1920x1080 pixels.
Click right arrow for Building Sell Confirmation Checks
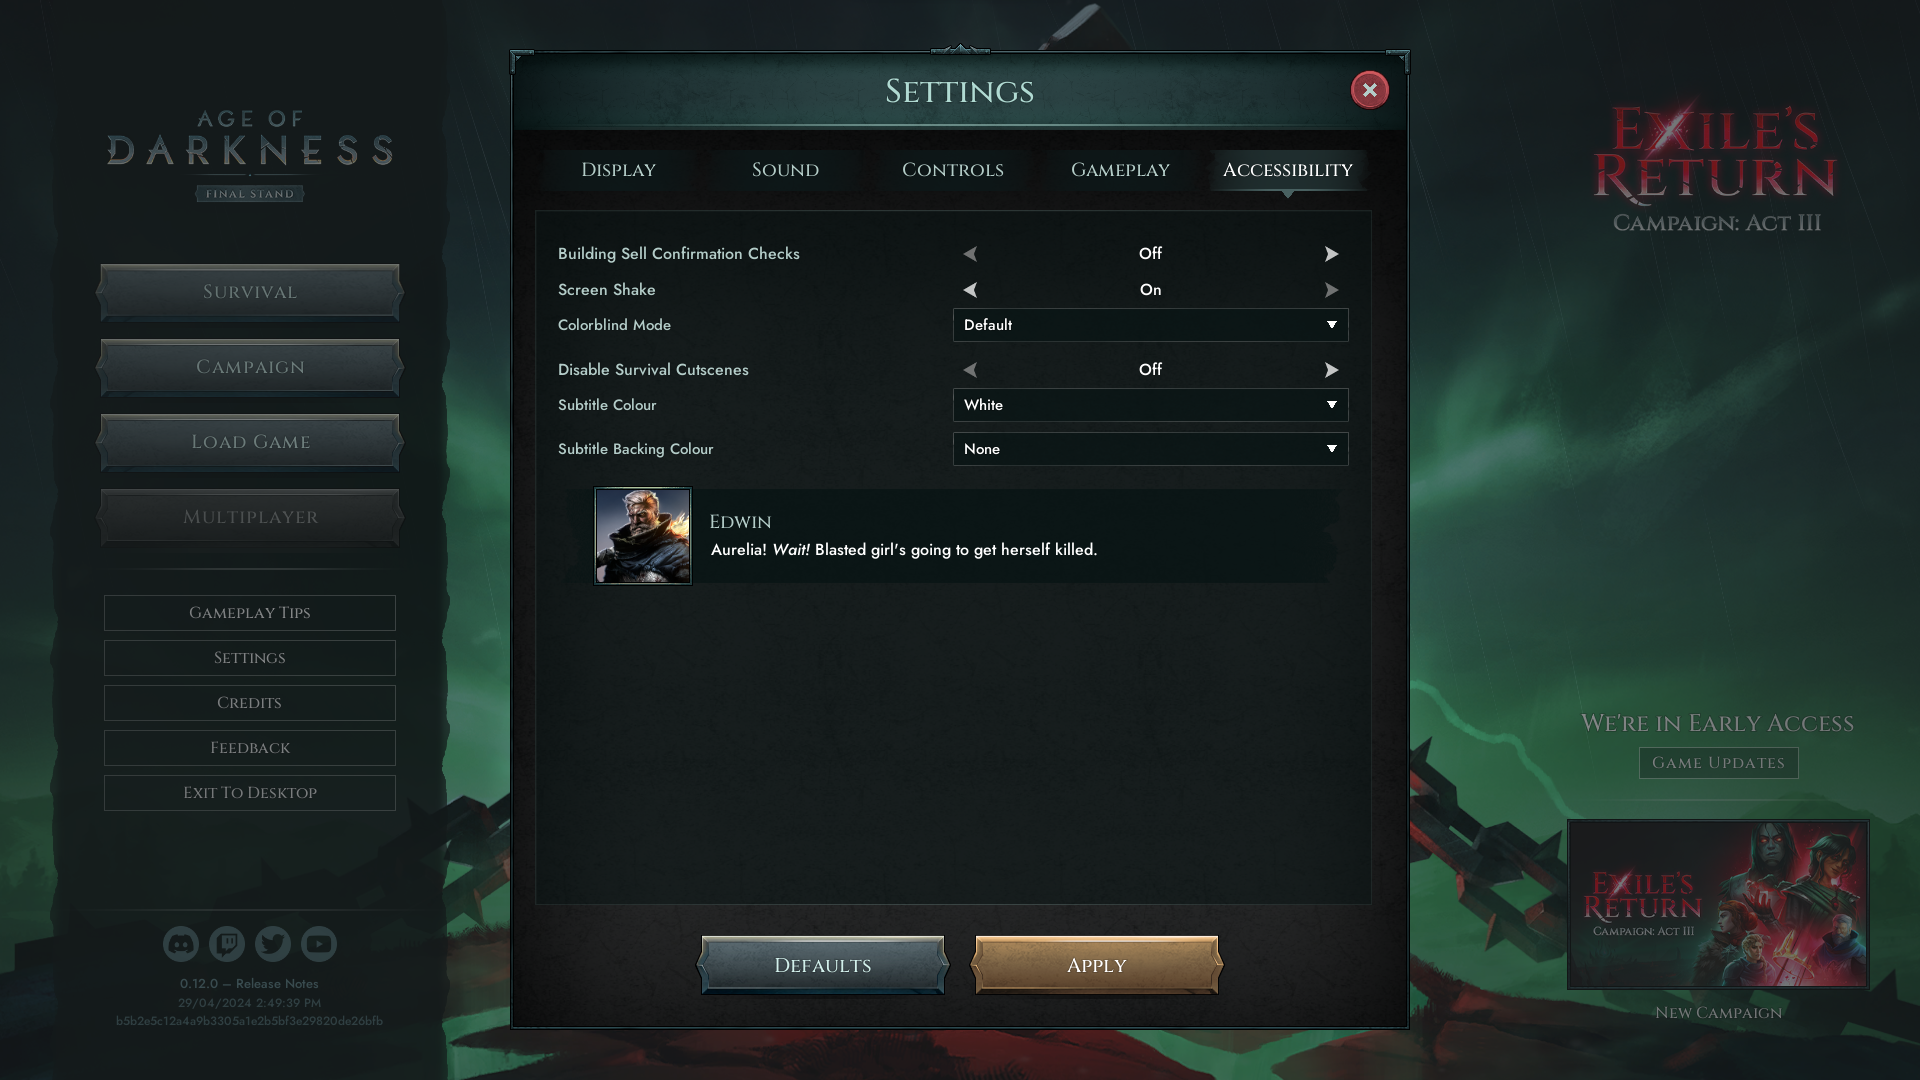pos(1331,254)
